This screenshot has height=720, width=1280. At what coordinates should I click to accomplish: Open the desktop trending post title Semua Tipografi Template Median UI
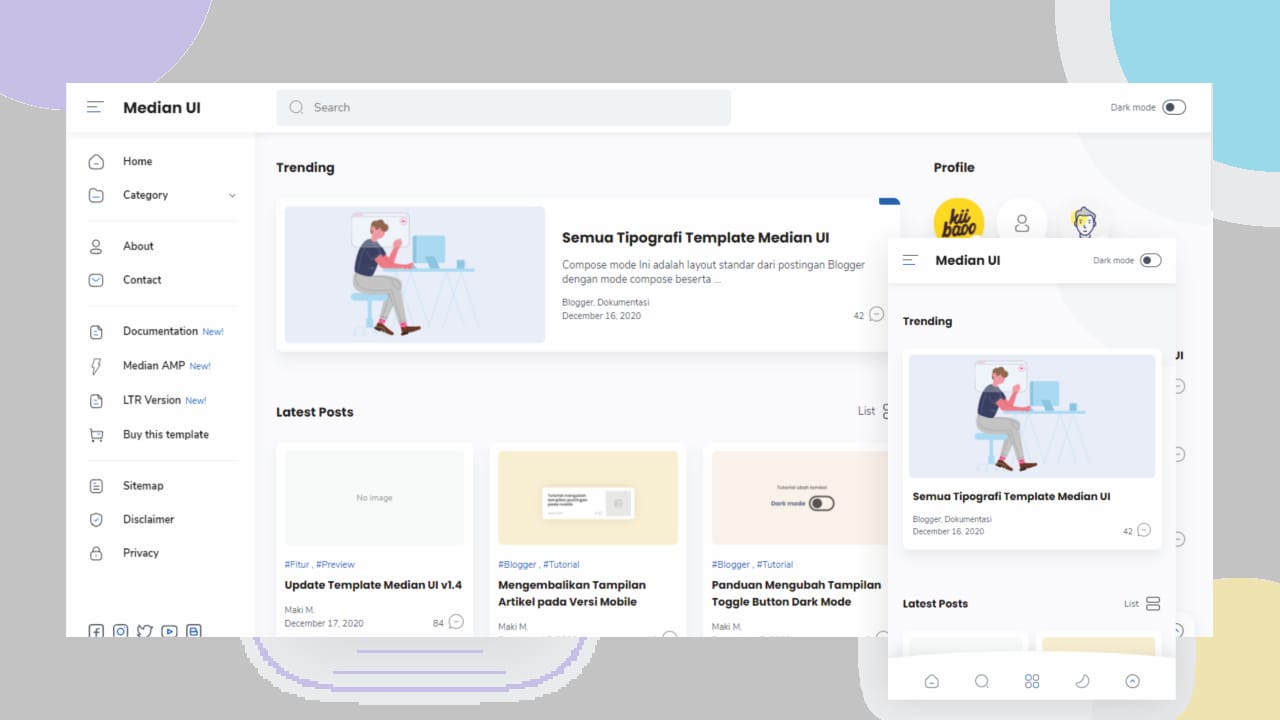[695, 238]
